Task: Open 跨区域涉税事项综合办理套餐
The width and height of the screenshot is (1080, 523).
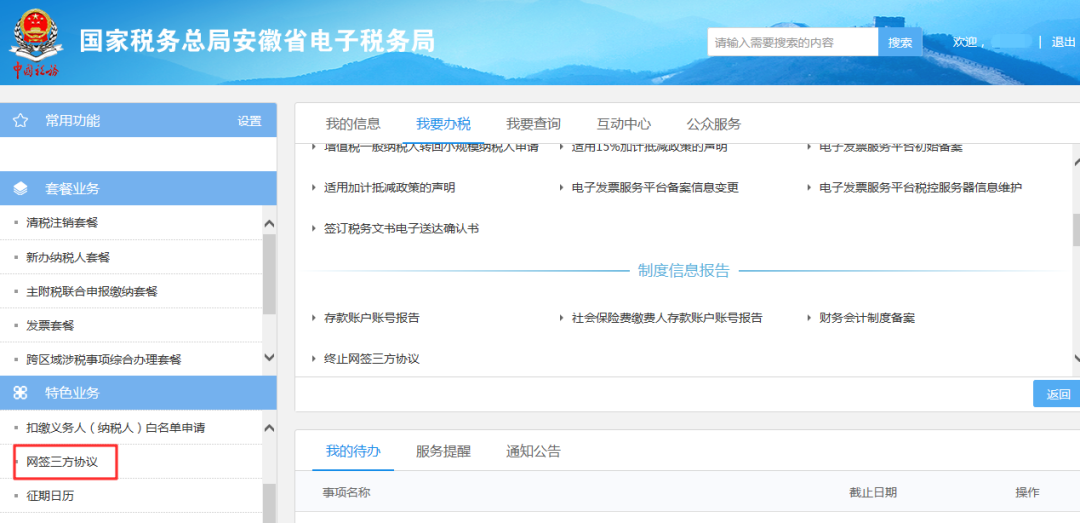Action: (104, 360)
